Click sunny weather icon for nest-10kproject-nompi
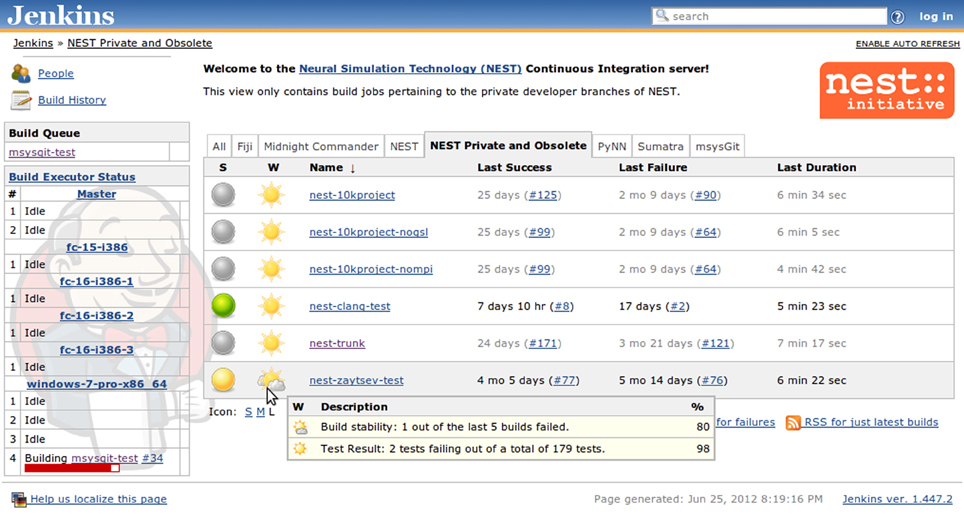 click(271, 269)
